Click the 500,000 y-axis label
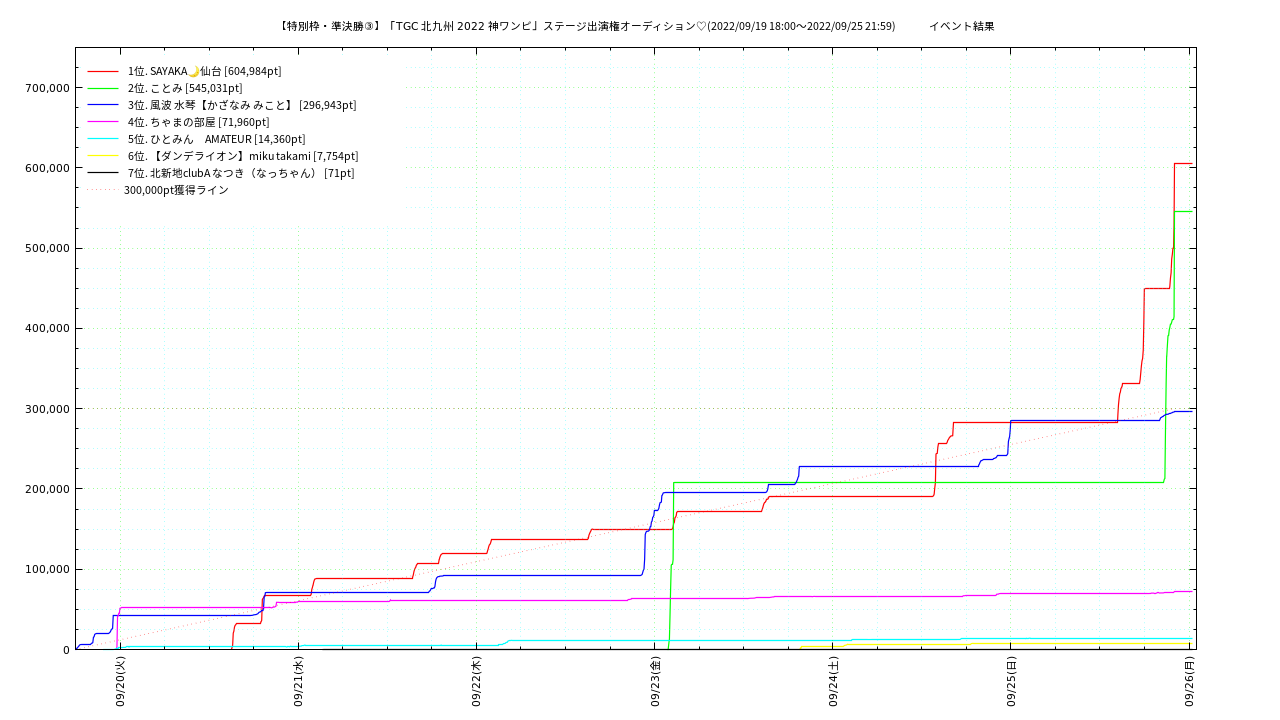Image resolution: width=1280 pixels, height=720 pixels. pyautogui.click(x=47, y=248)
